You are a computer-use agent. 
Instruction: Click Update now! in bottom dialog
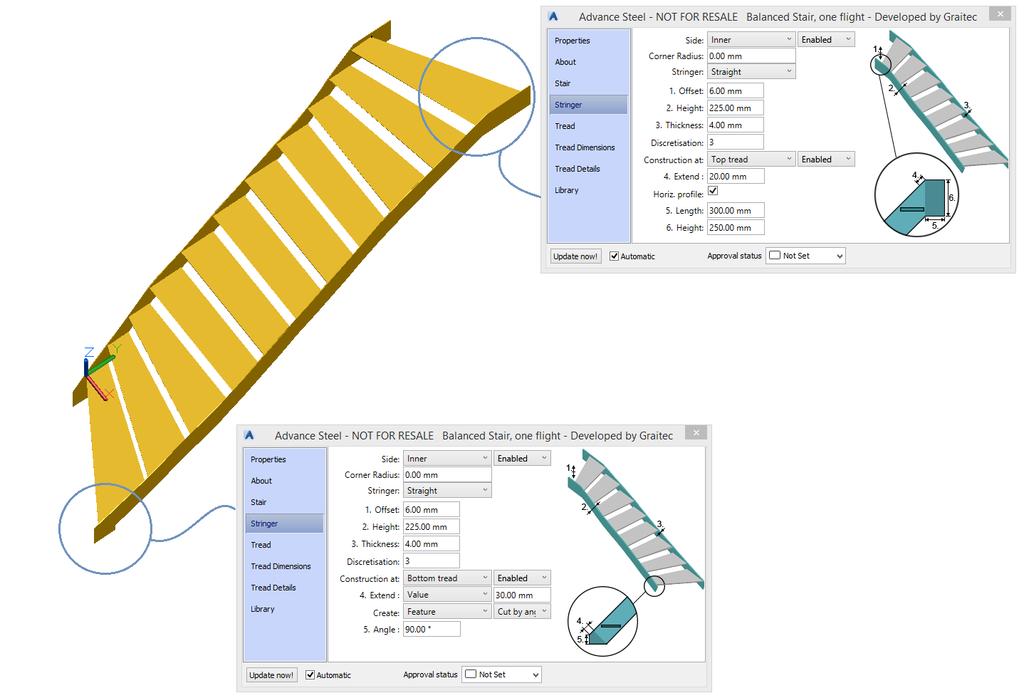[271, 675]
